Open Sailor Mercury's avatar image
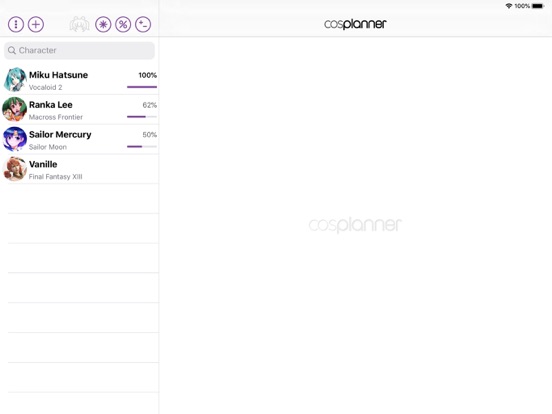 click(15, 139)
